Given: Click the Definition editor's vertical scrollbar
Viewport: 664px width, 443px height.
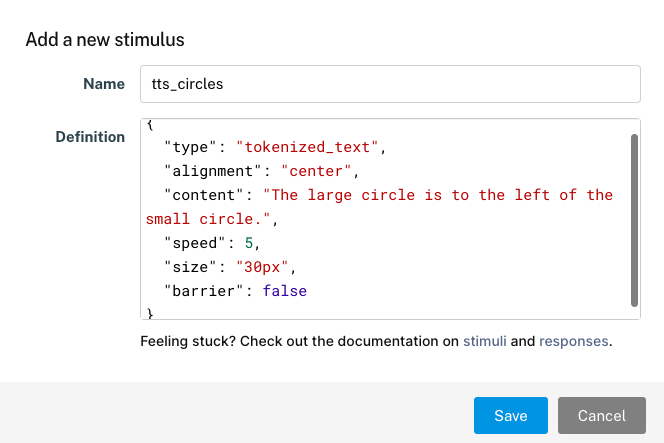Looking at the screenshot, I should pyautogui.click(x=634, y=220).
